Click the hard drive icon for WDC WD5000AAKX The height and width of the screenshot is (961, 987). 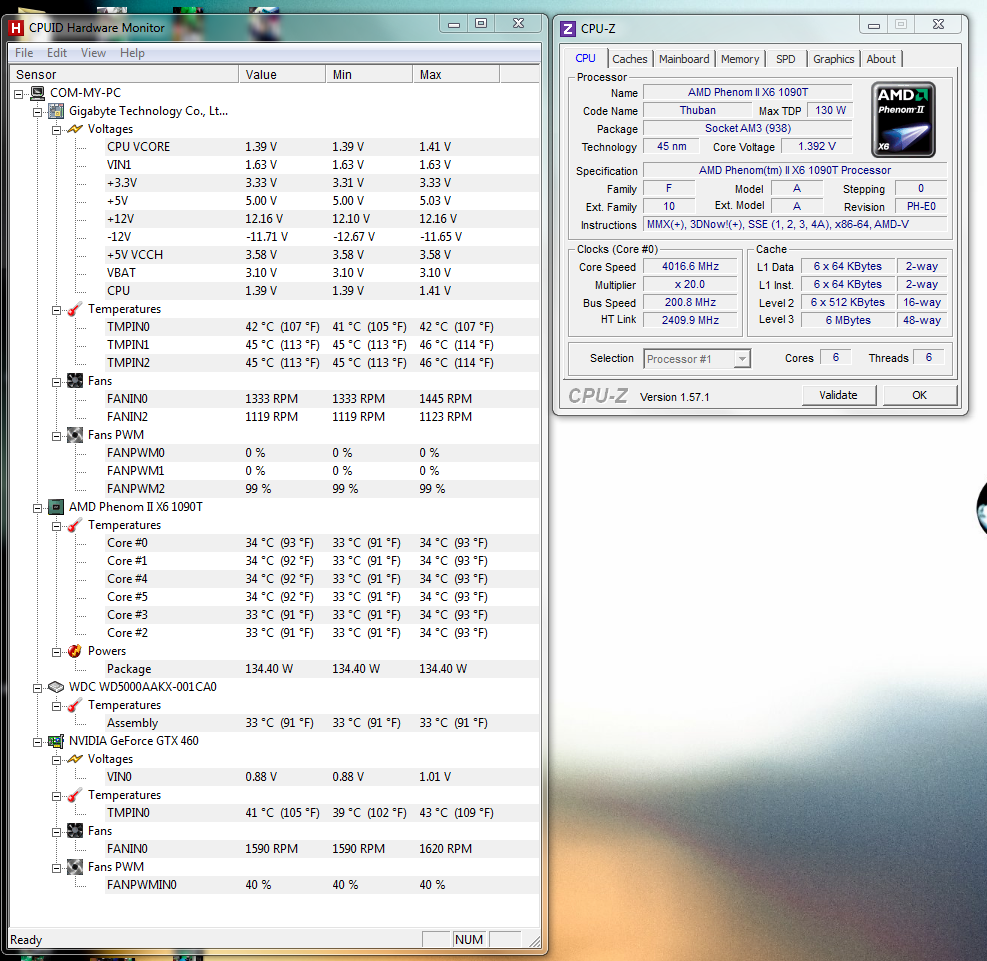pos(56,687)
